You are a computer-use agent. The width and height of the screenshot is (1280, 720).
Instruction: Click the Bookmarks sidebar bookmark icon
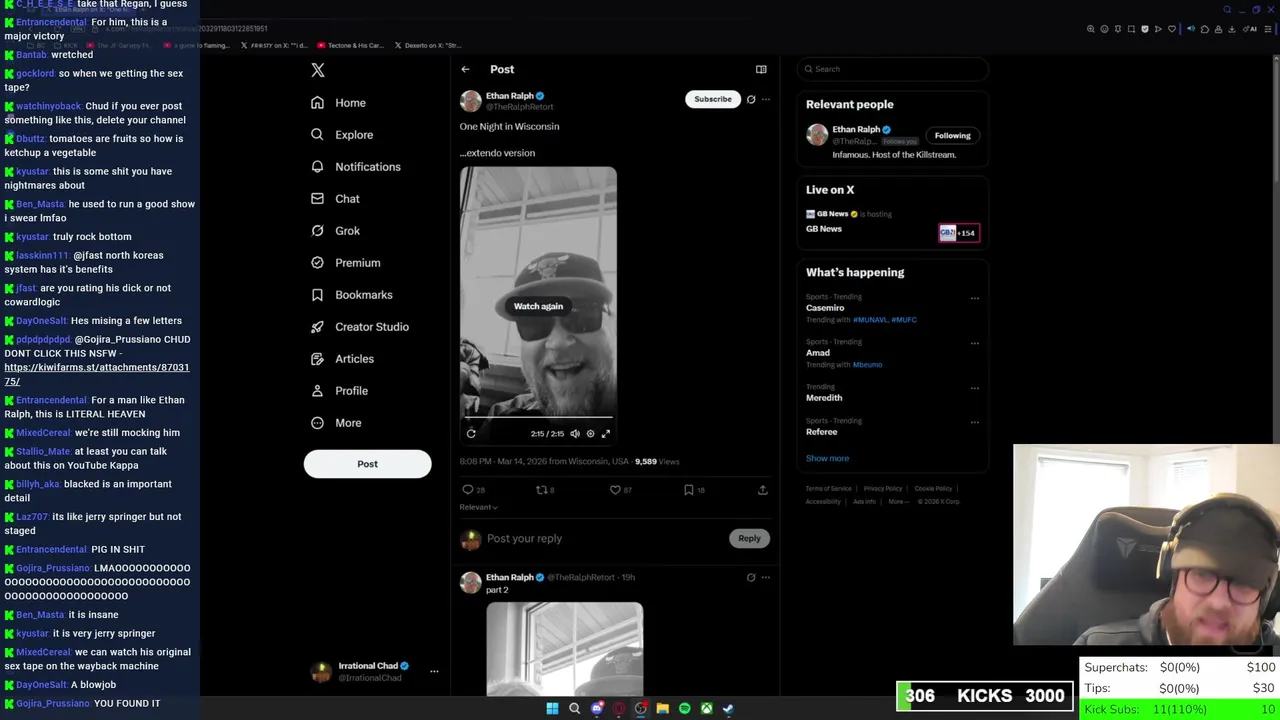pos(317,295)
